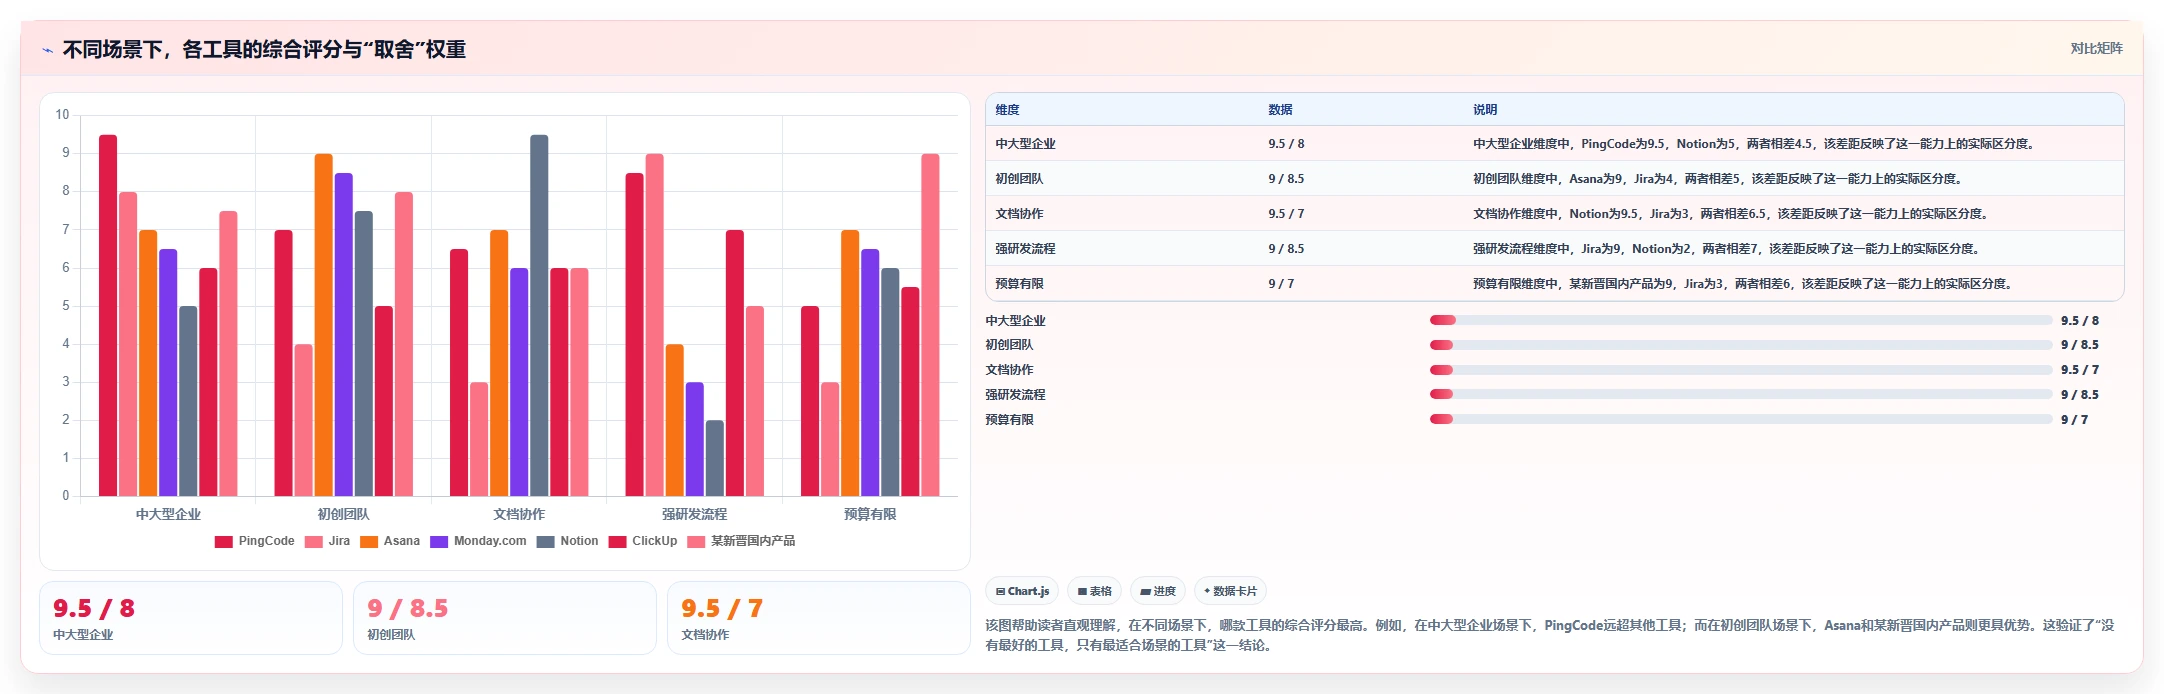Click the 预算有限 label in the progress list
2164x694 pixels.
tap(1010, 420)
